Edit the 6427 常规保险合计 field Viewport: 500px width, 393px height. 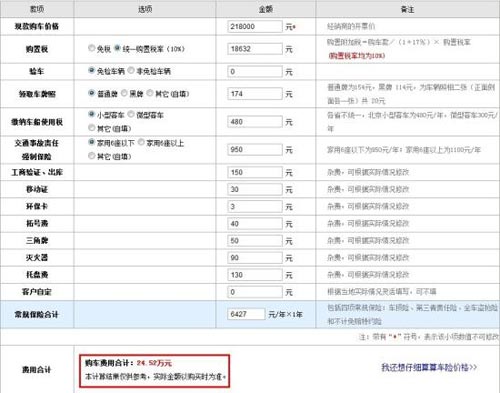coord(246,314)
